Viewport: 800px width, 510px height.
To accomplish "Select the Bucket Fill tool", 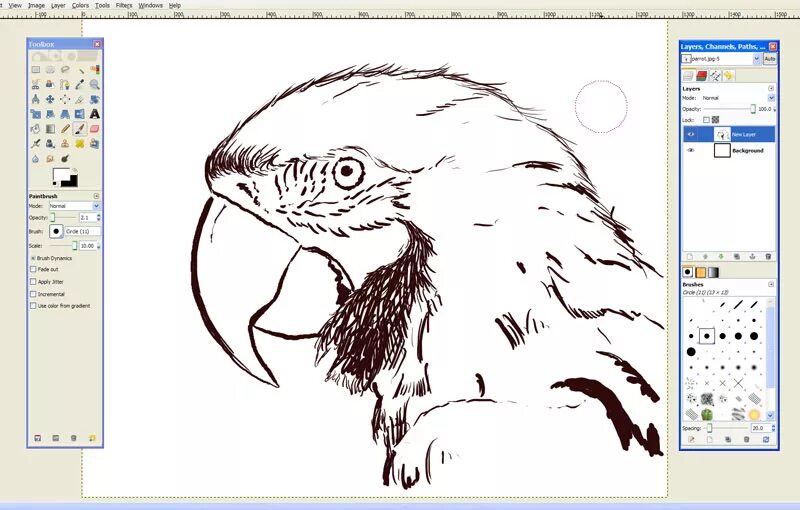I will (x=35, y=129).
